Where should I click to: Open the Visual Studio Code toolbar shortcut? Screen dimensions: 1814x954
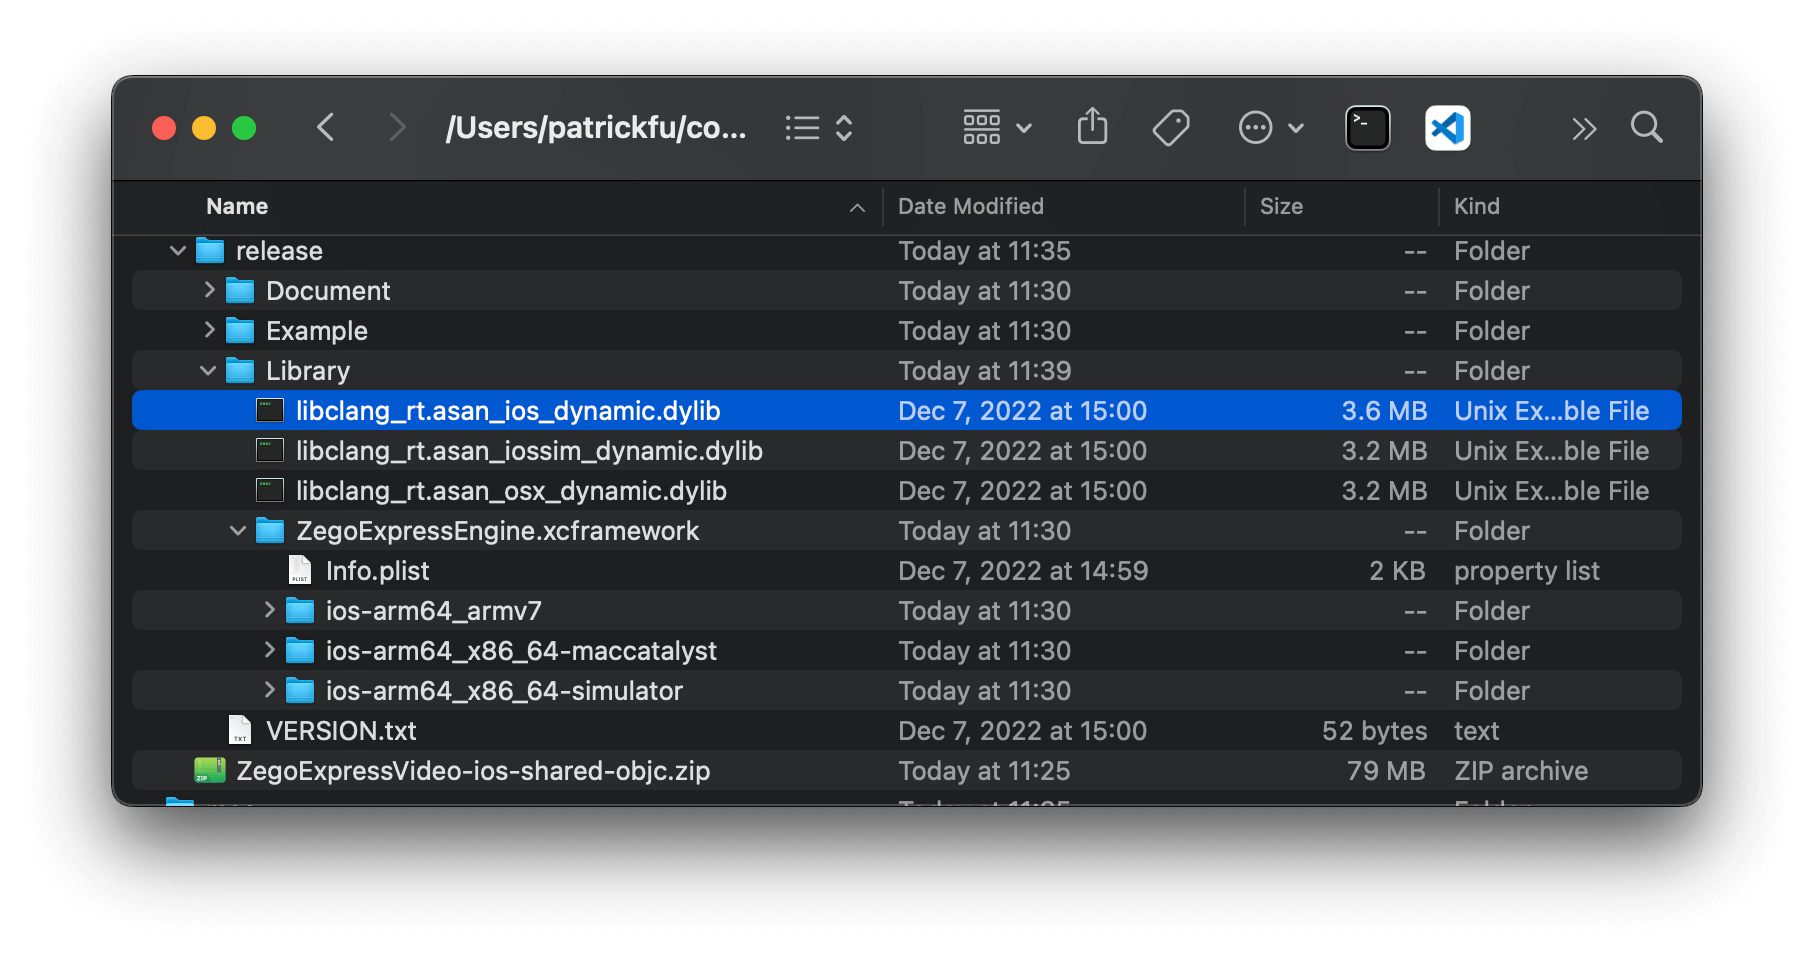1447,128
